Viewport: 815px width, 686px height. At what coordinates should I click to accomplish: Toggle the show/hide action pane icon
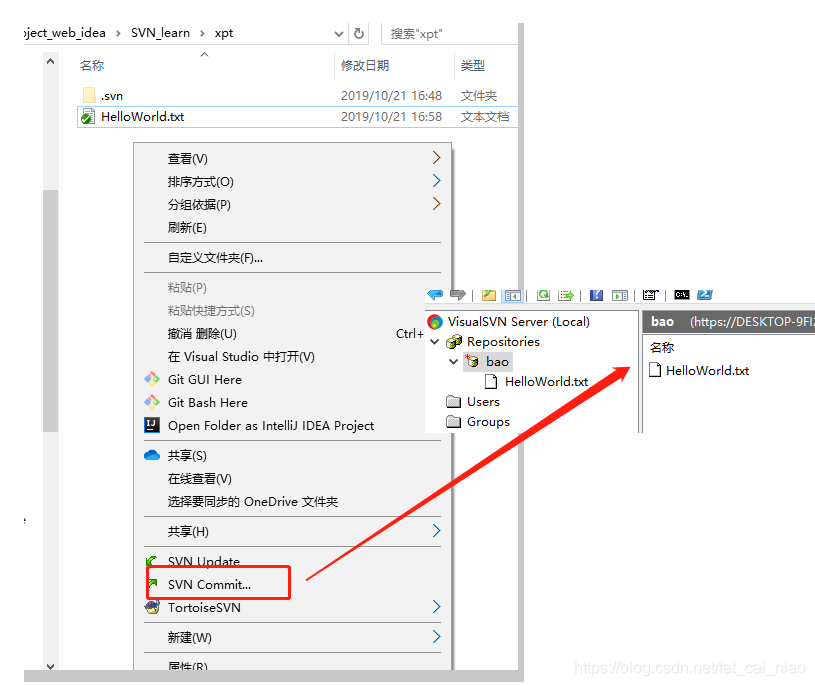(x=620, y=295)
